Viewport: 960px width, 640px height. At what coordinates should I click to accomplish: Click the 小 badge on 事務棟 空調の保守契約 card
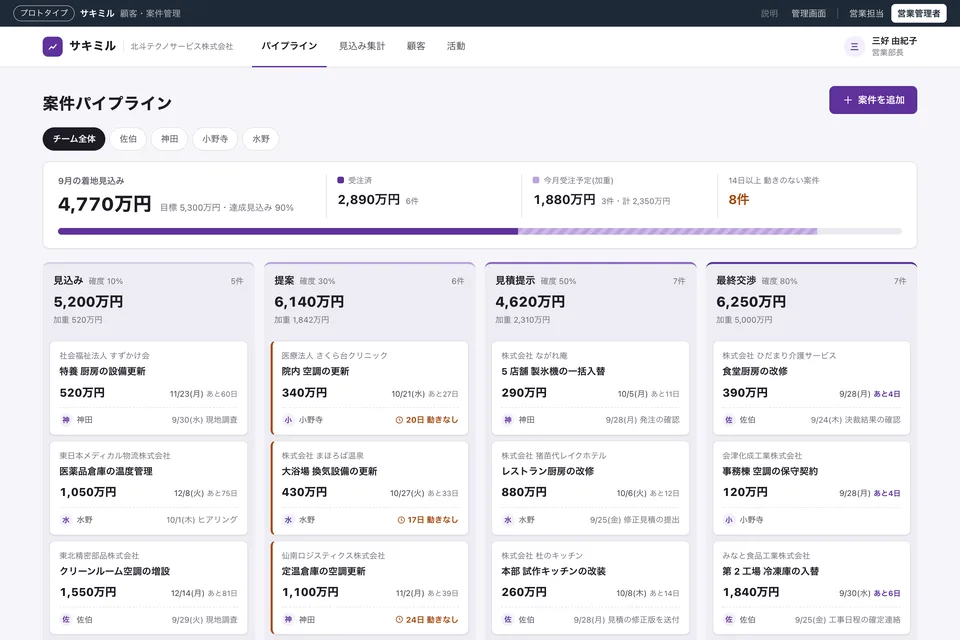pos(729,520)
